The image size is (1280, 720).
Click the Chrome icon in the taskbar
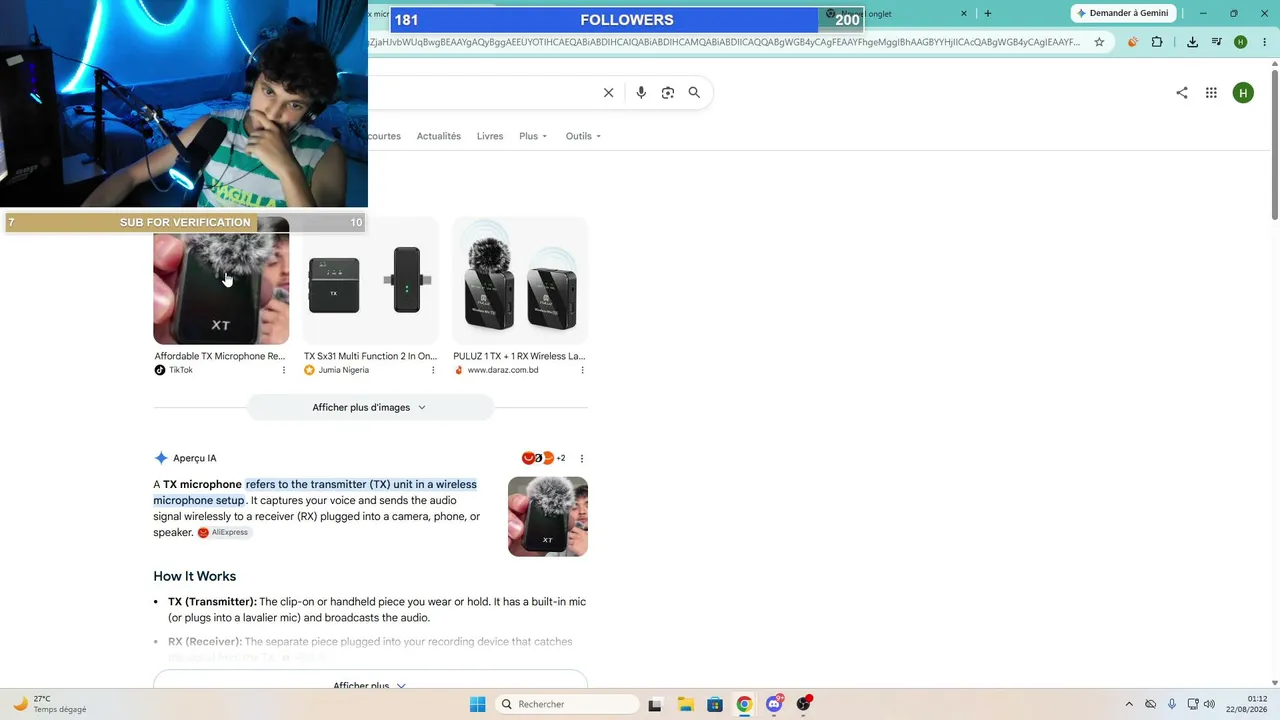(x=744, y=704)
